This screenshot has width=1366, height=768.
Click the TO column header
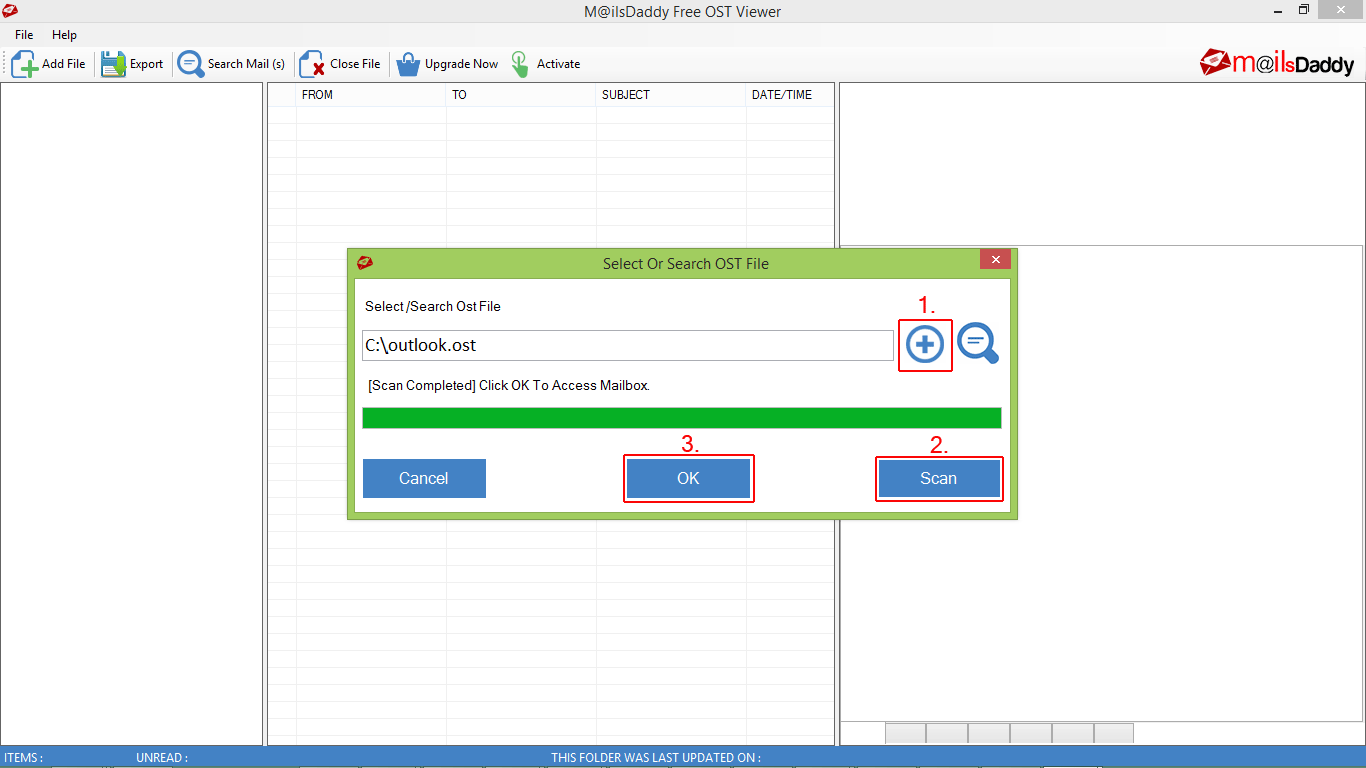[521, 95]
